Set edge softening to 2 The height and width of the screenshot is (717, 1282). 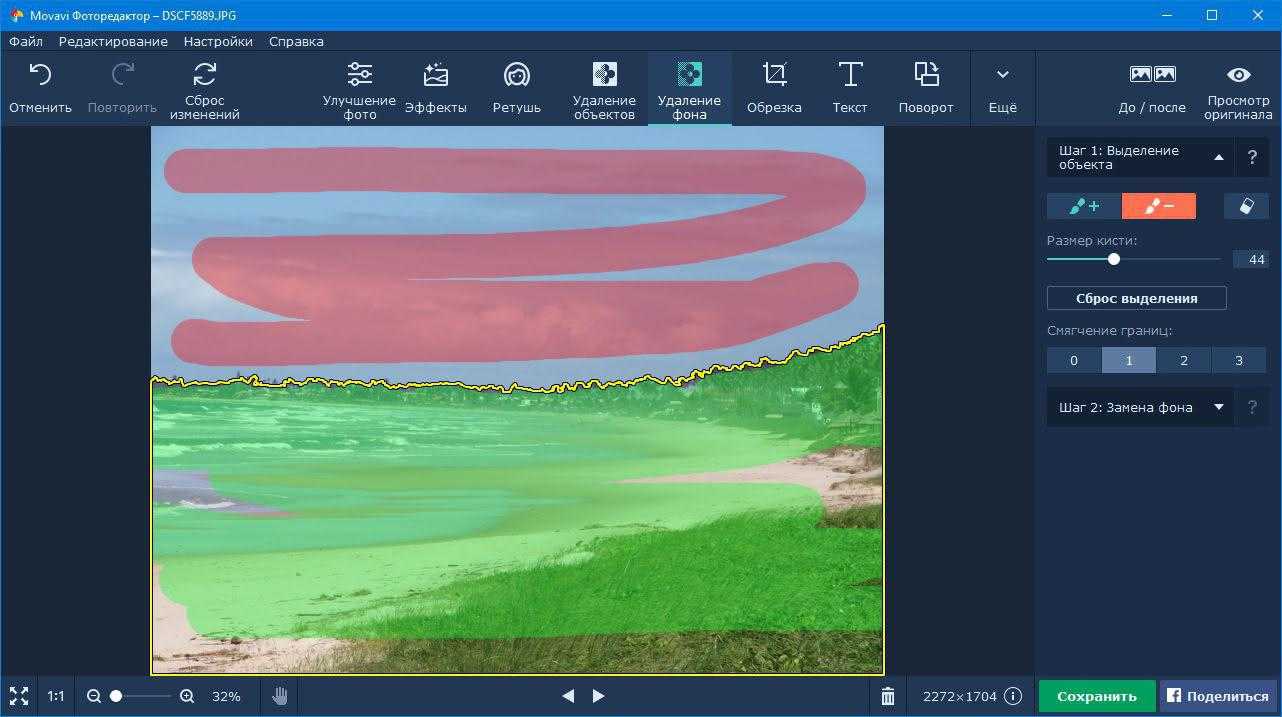(1184, 360)
